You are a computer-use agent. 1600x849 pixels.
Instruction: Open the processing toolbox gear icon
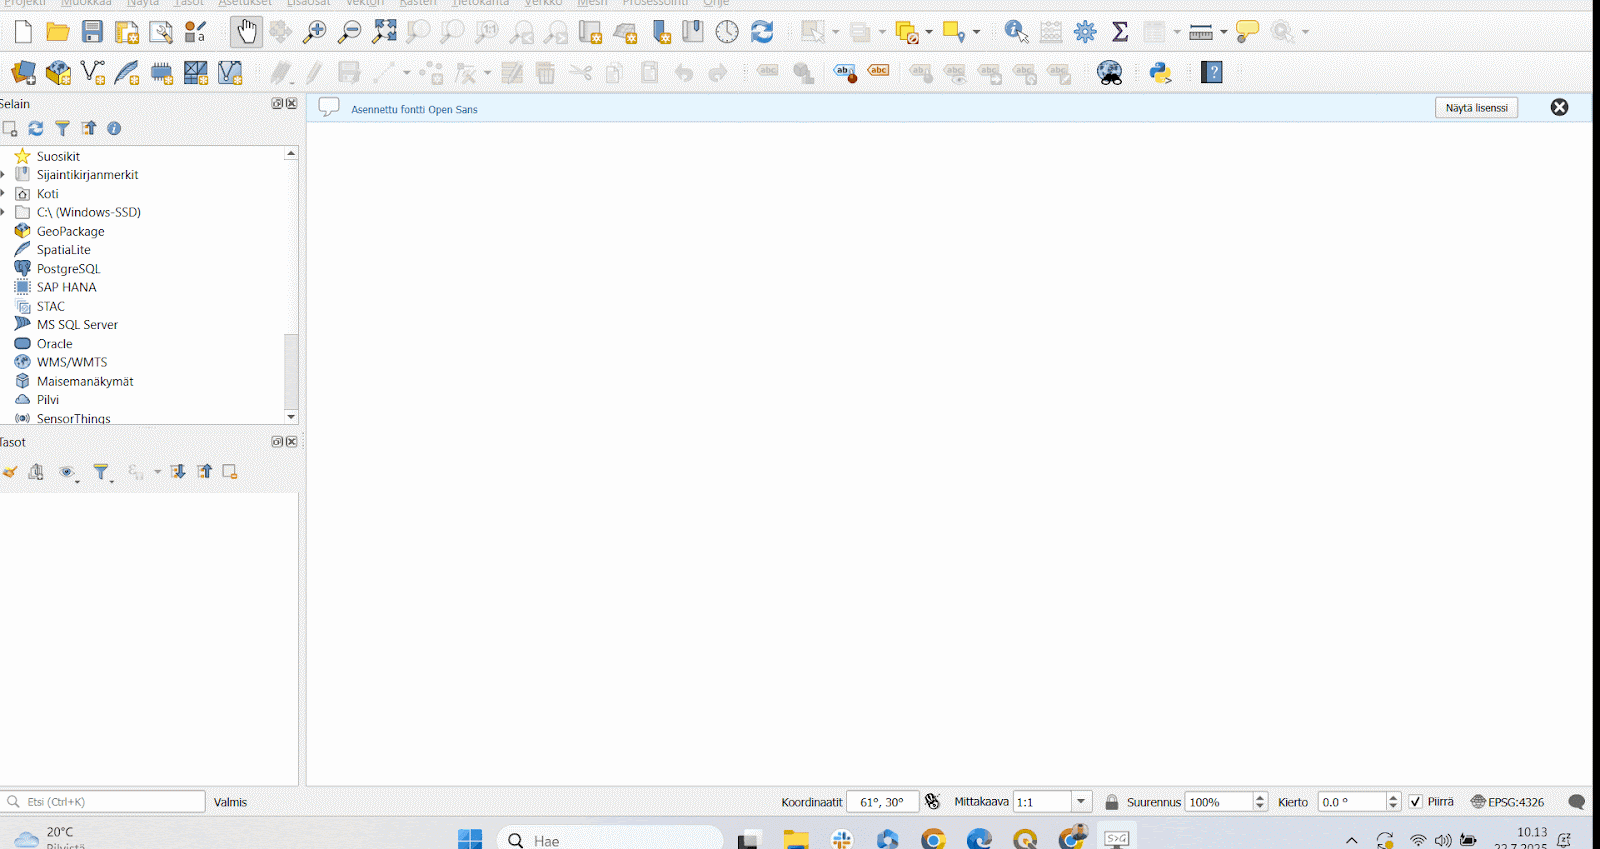pyautogui.click(x=1085, y=32)
